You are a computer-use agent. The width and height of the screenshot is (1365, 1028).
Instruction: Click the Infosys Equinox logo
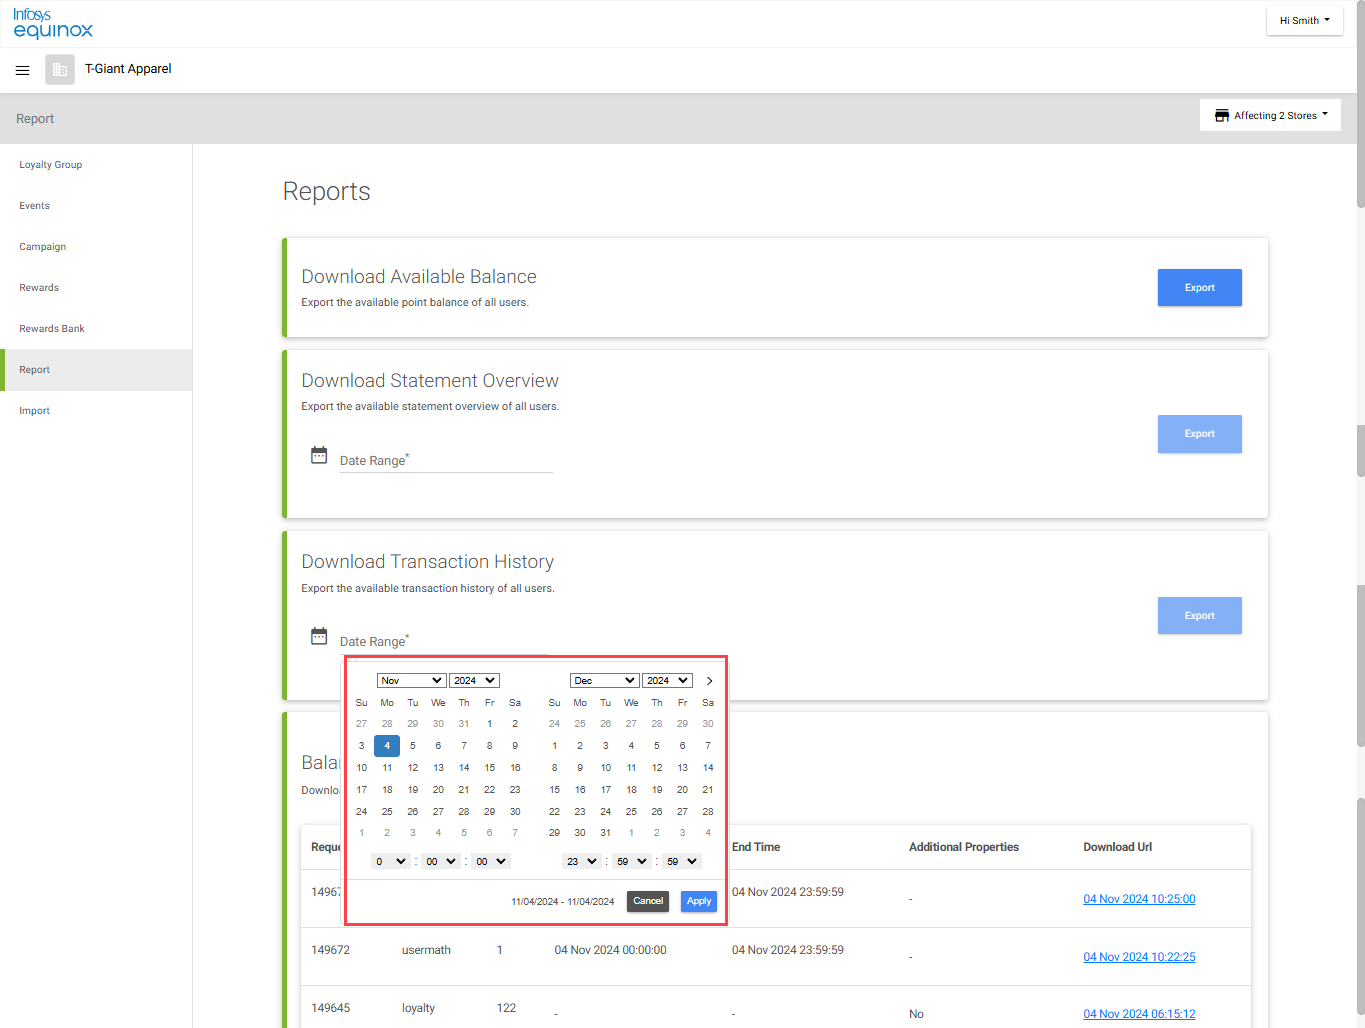tap(52, 23)
